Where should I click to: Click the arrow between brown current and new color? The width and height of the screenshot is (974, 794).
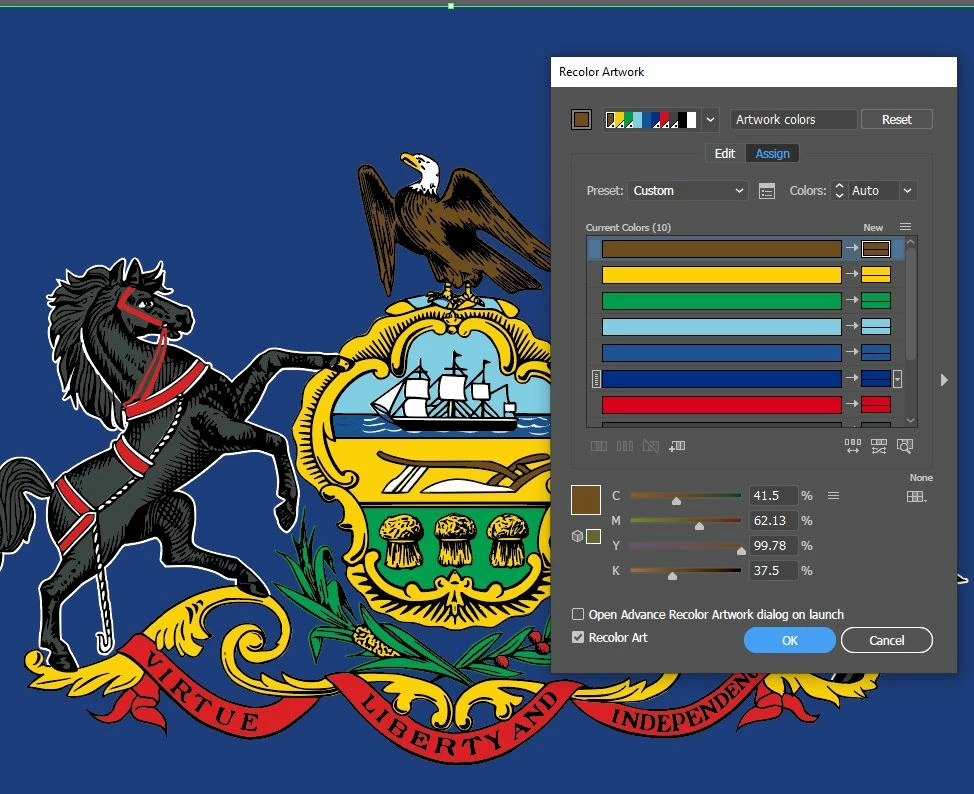point(852,248)
